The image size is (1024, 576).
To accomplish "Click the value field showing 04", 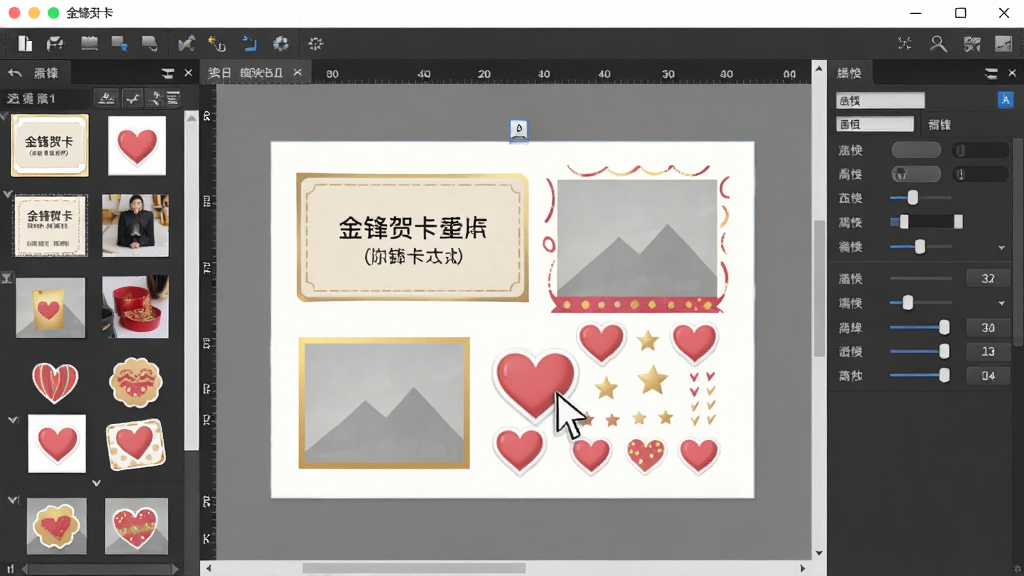I will pyautogui.click(x=987, y=376).
